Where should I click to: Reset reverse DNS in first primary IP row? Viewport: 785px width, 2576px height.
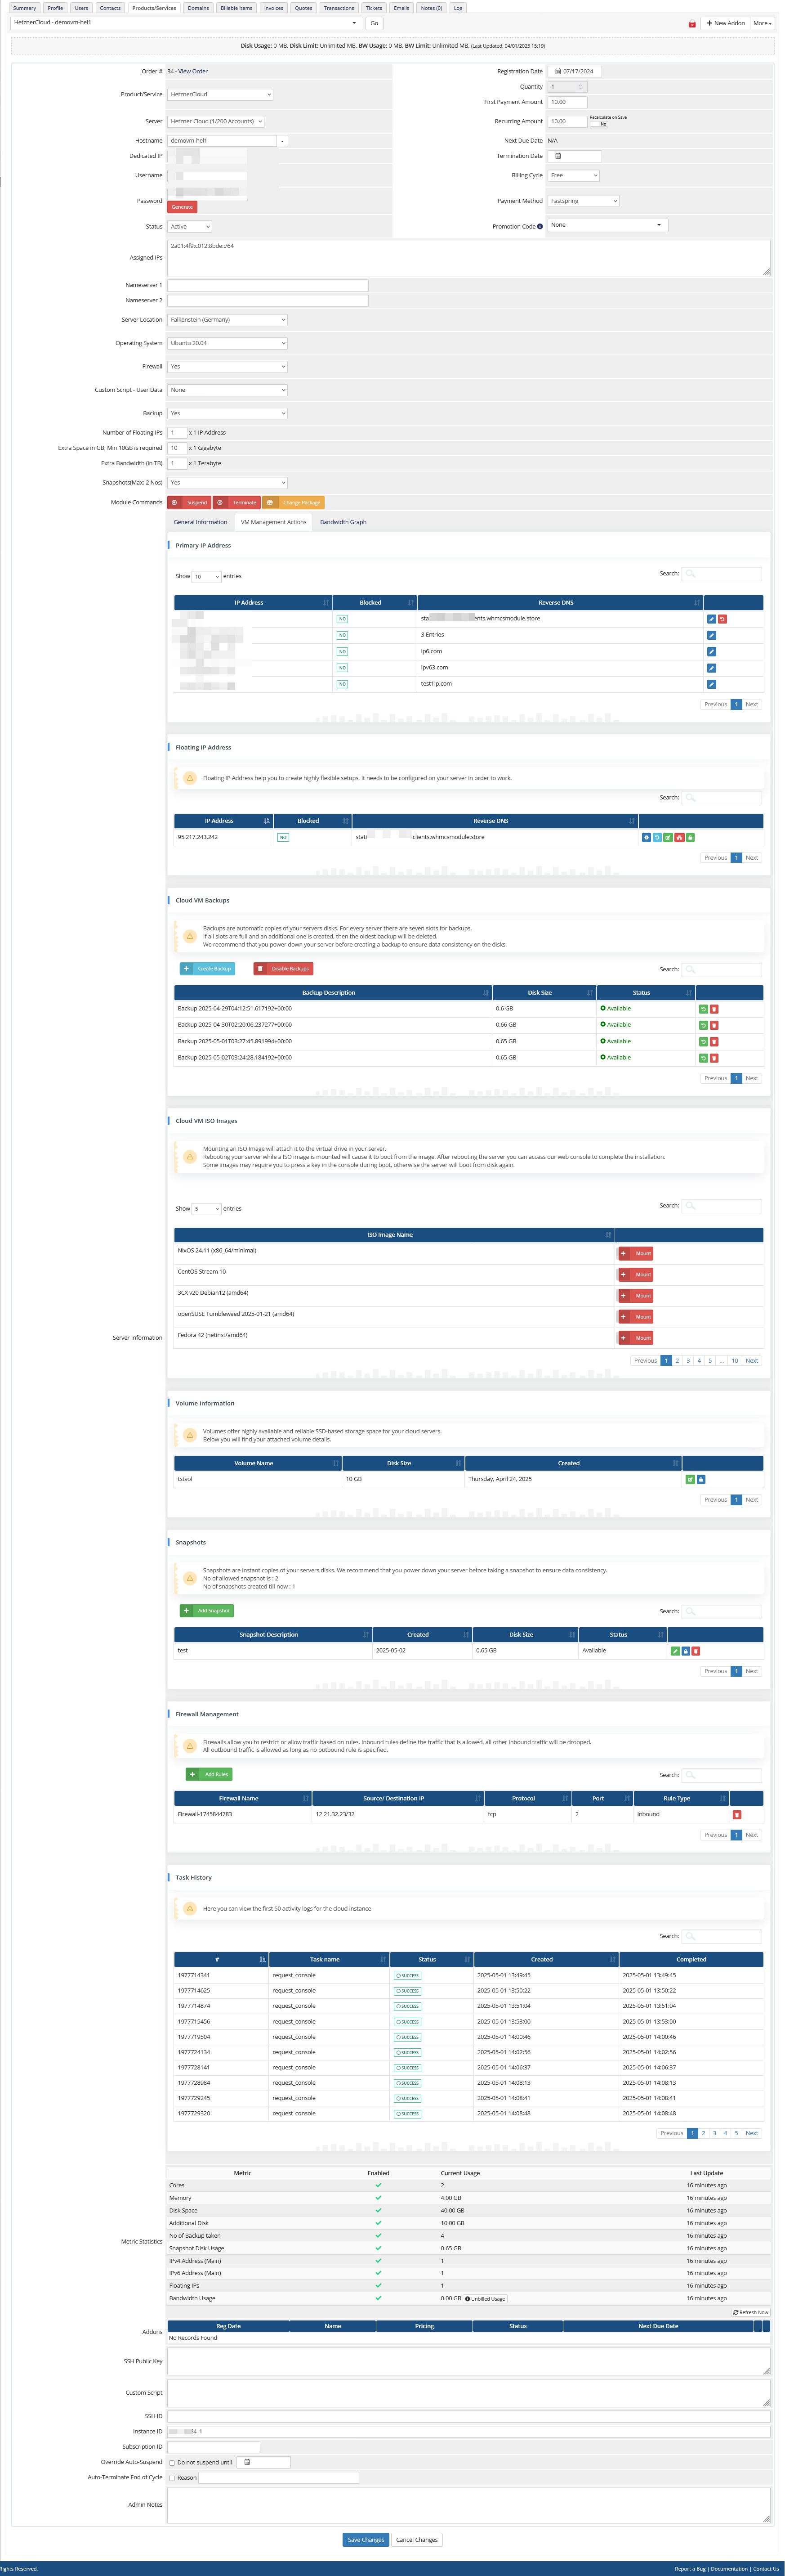tap(722, 619)
